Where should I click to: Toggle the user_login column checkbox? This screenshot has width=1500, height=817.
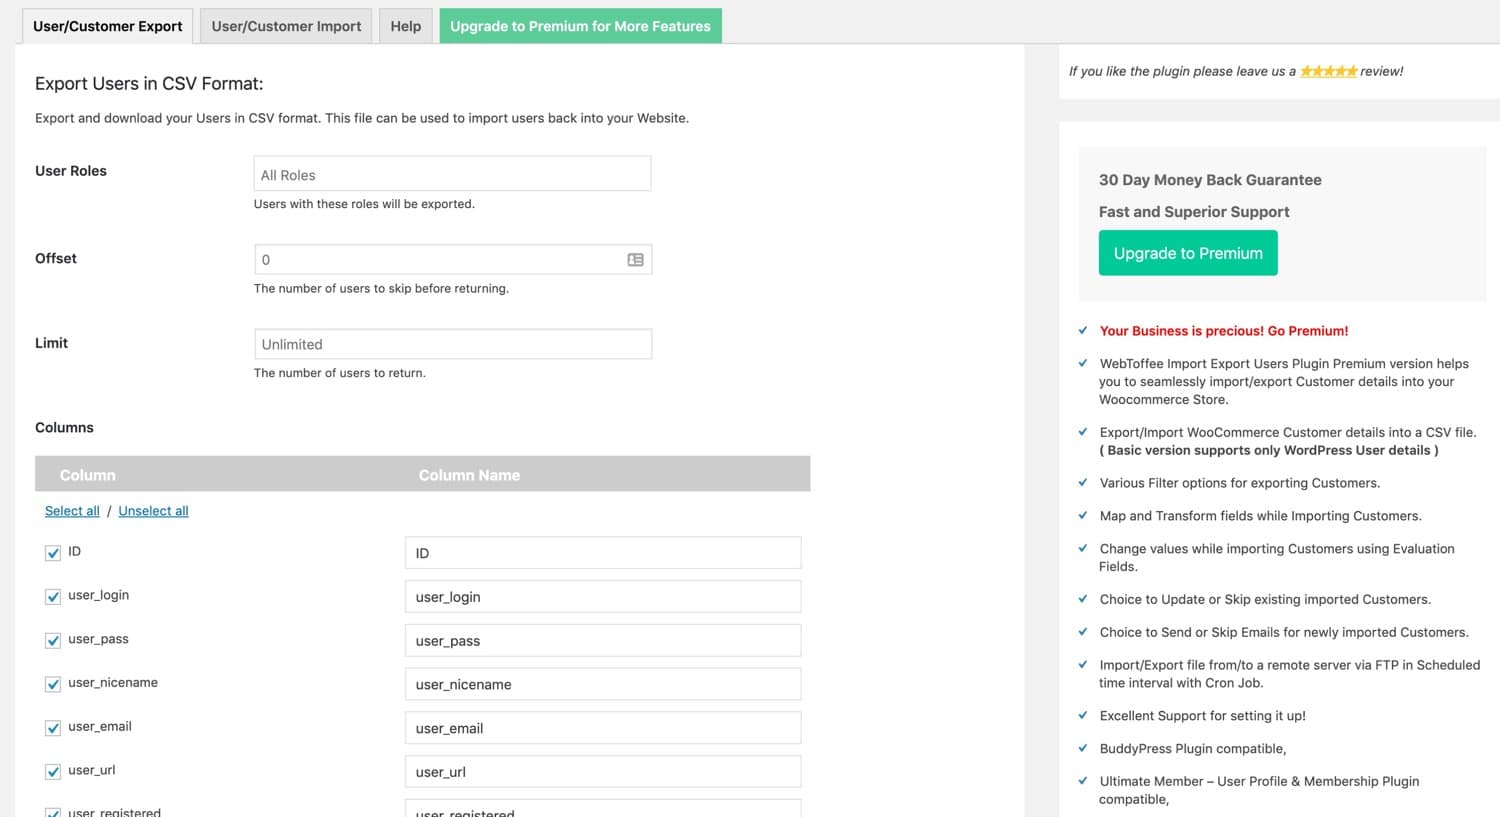click(x=52, y=597)
